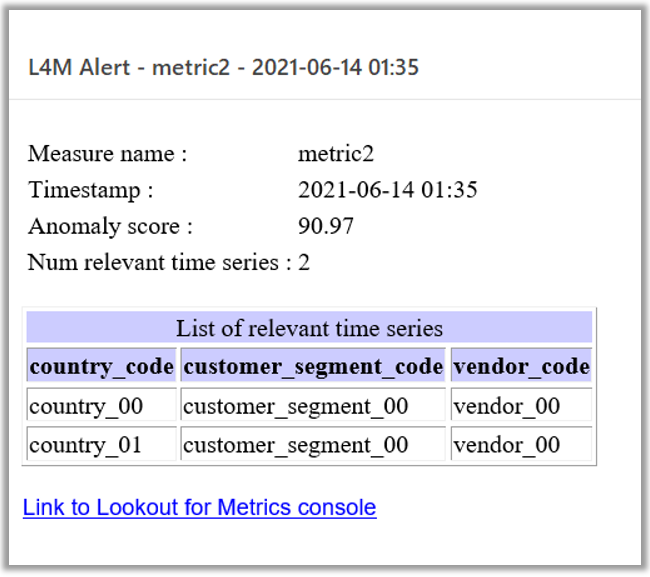Click the Measure name label

(107, 154)
